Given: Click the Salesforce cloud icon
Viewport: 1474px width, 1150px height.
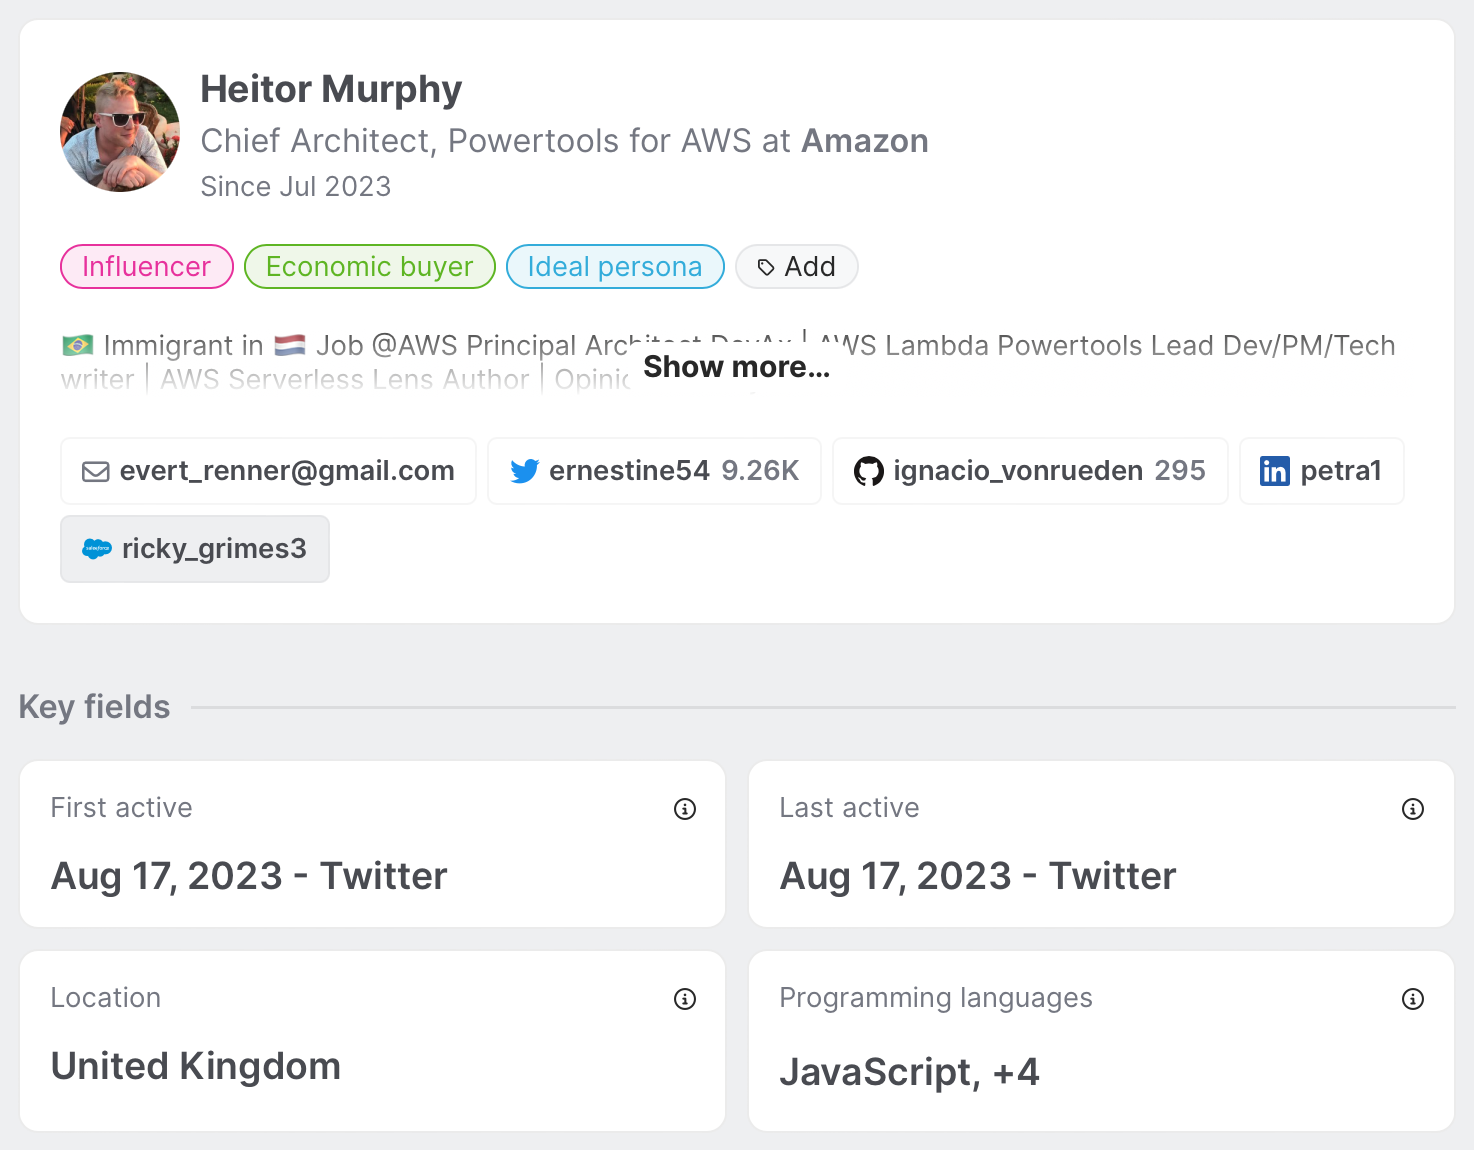Looking at the screenshot, I should click(x=97, y=549).
